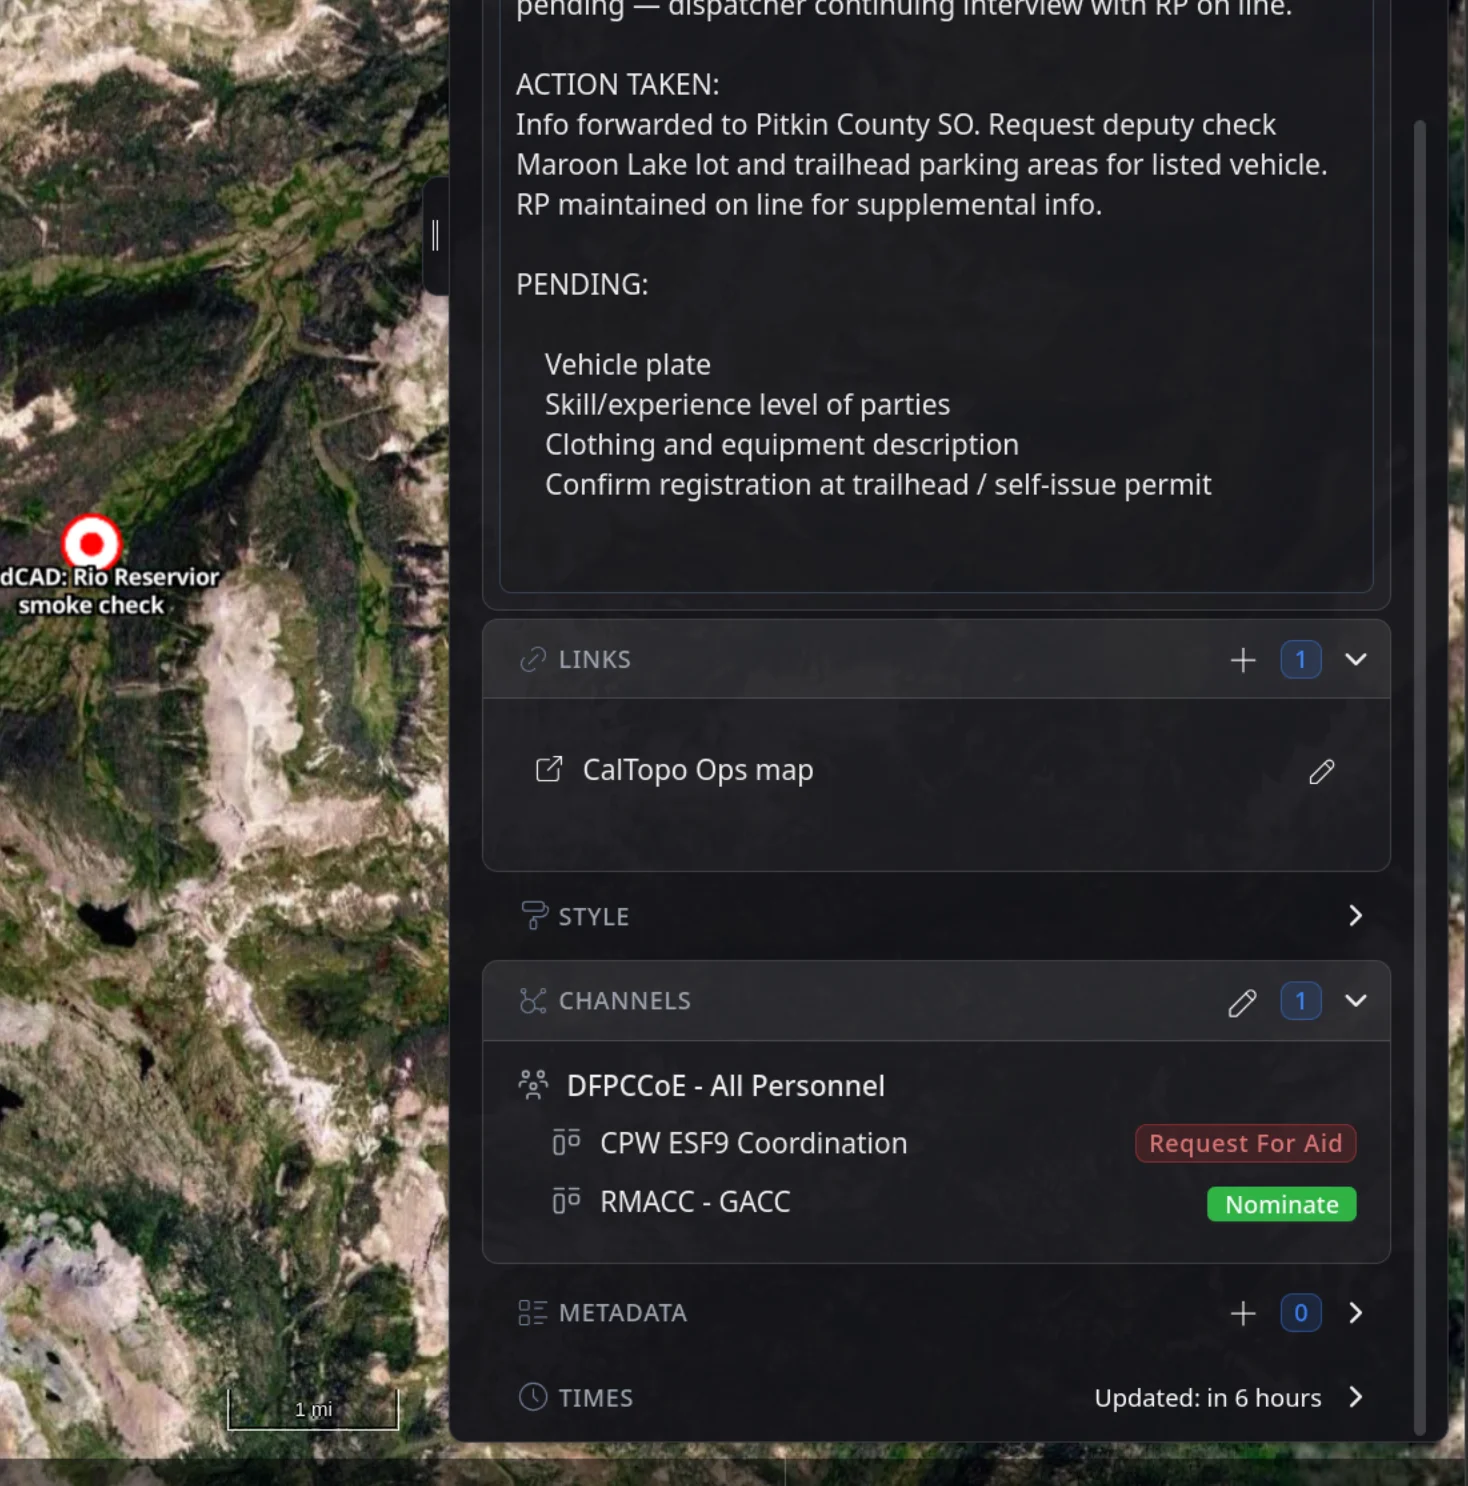
Task: Click the Times clock icon
Action: [x=533, y=1397]
